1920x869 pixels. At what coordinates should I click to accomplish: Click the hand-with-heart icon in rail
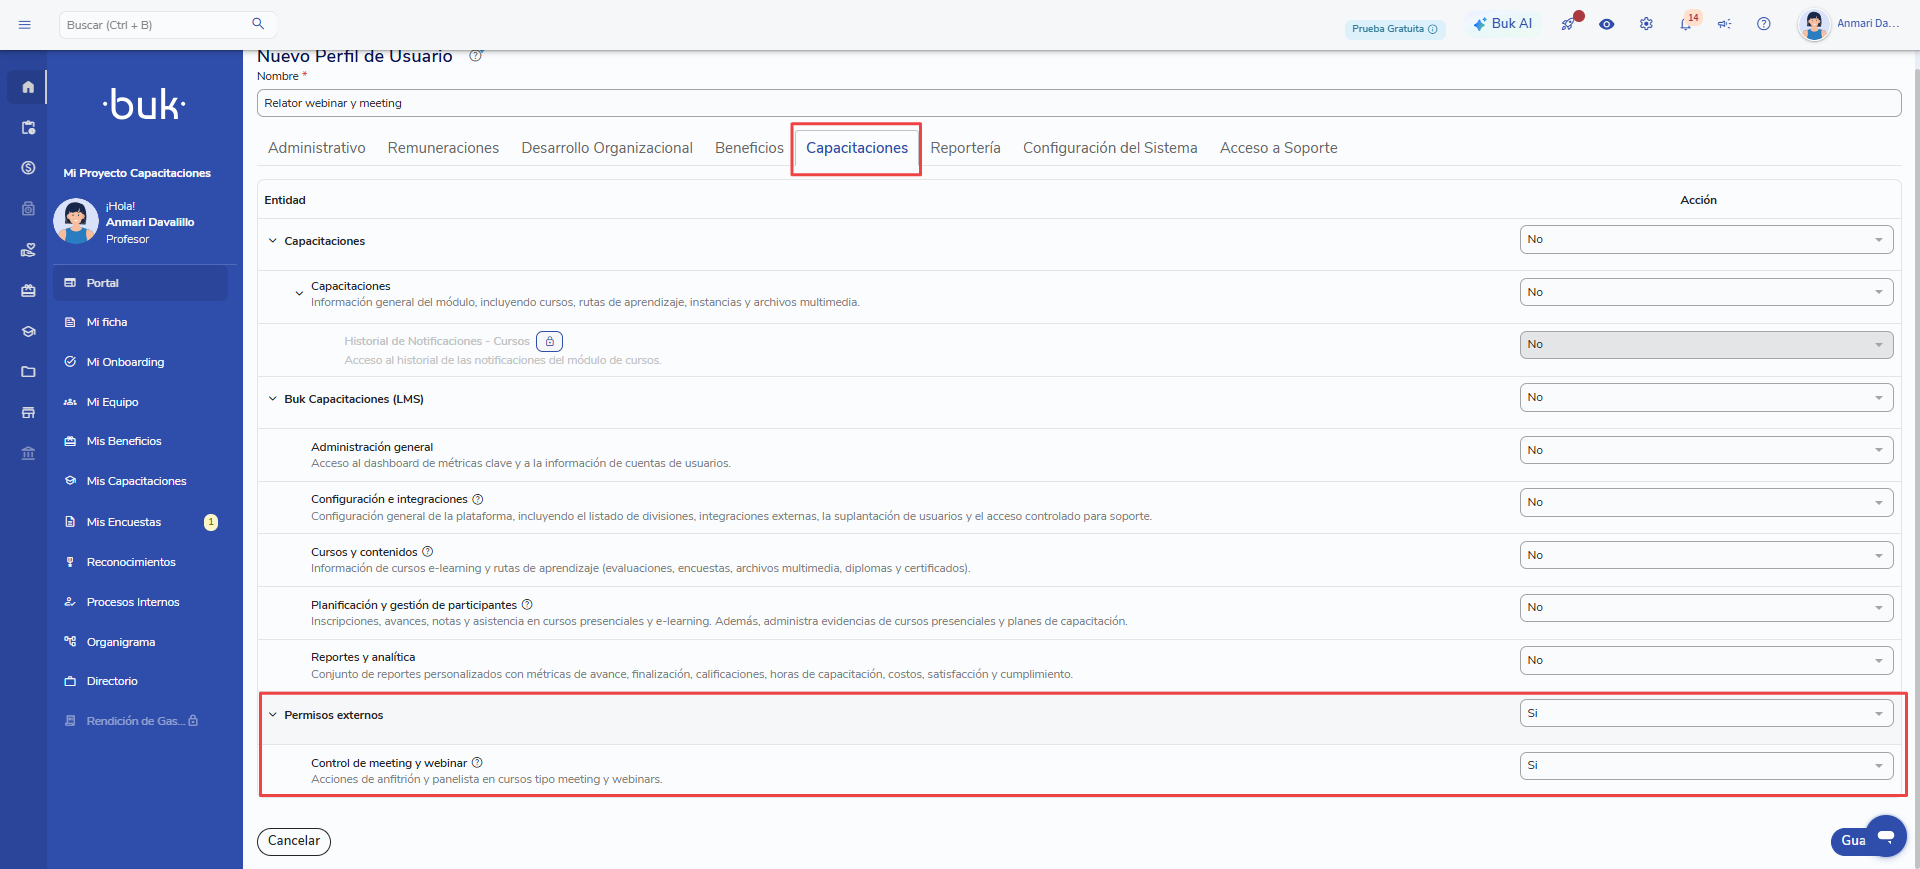tap(28, 250)
